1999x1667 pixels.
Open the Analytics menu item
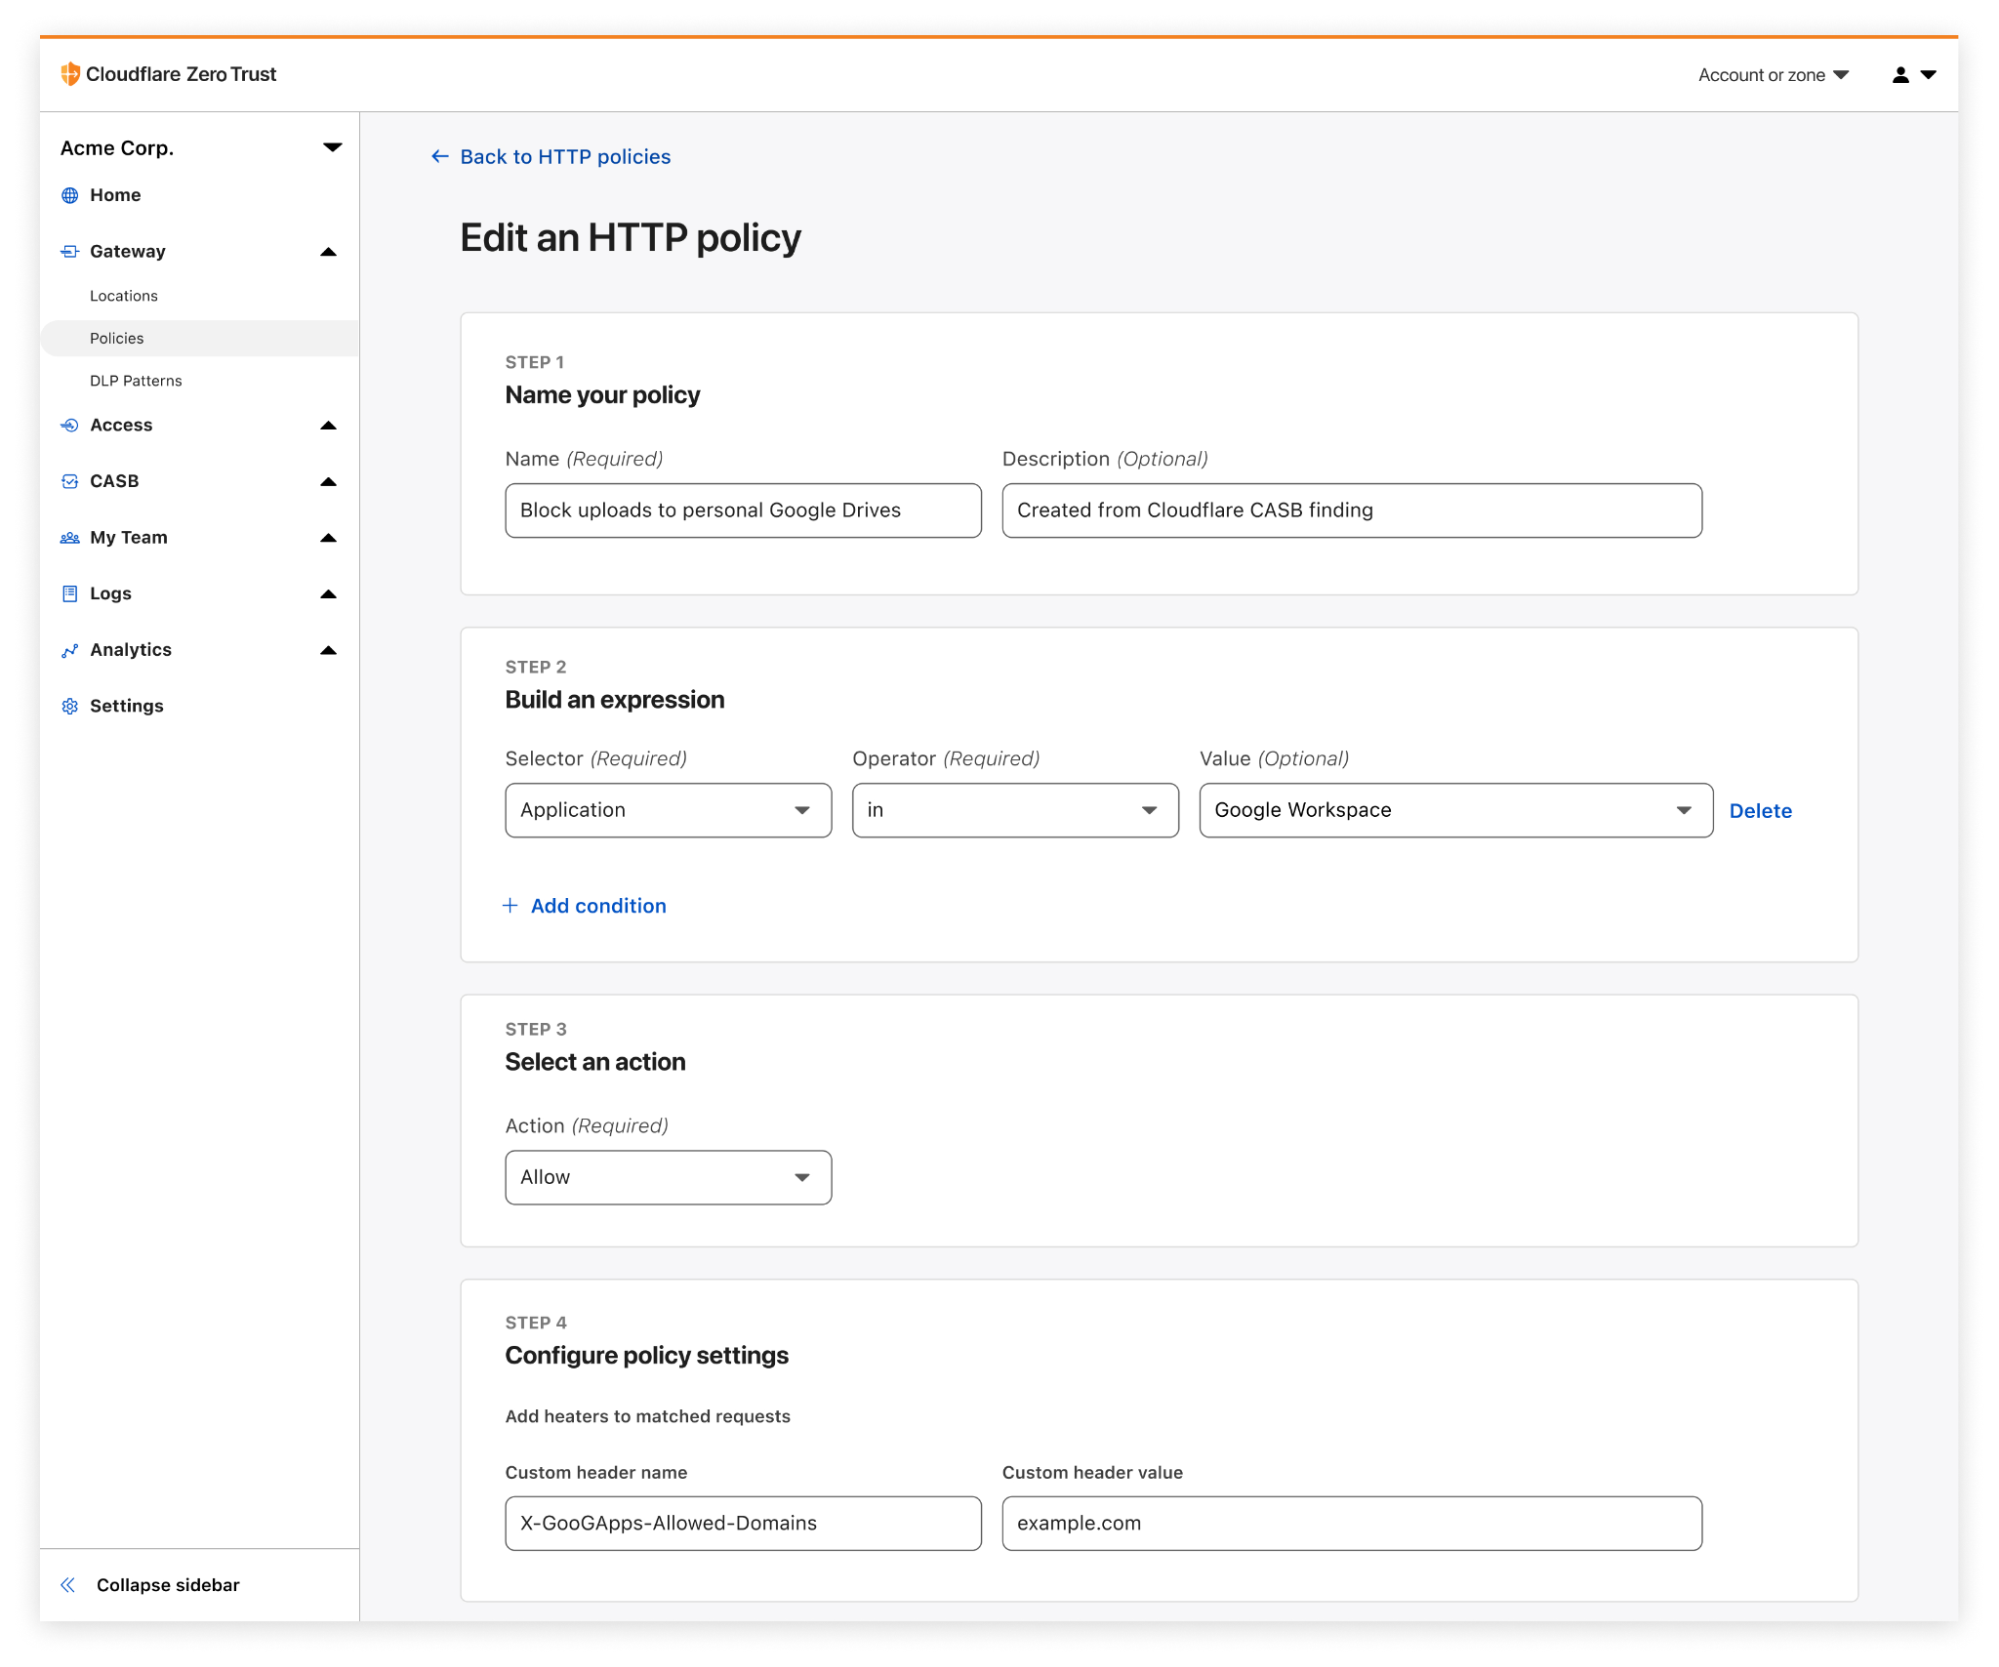[x=131, y=650]
